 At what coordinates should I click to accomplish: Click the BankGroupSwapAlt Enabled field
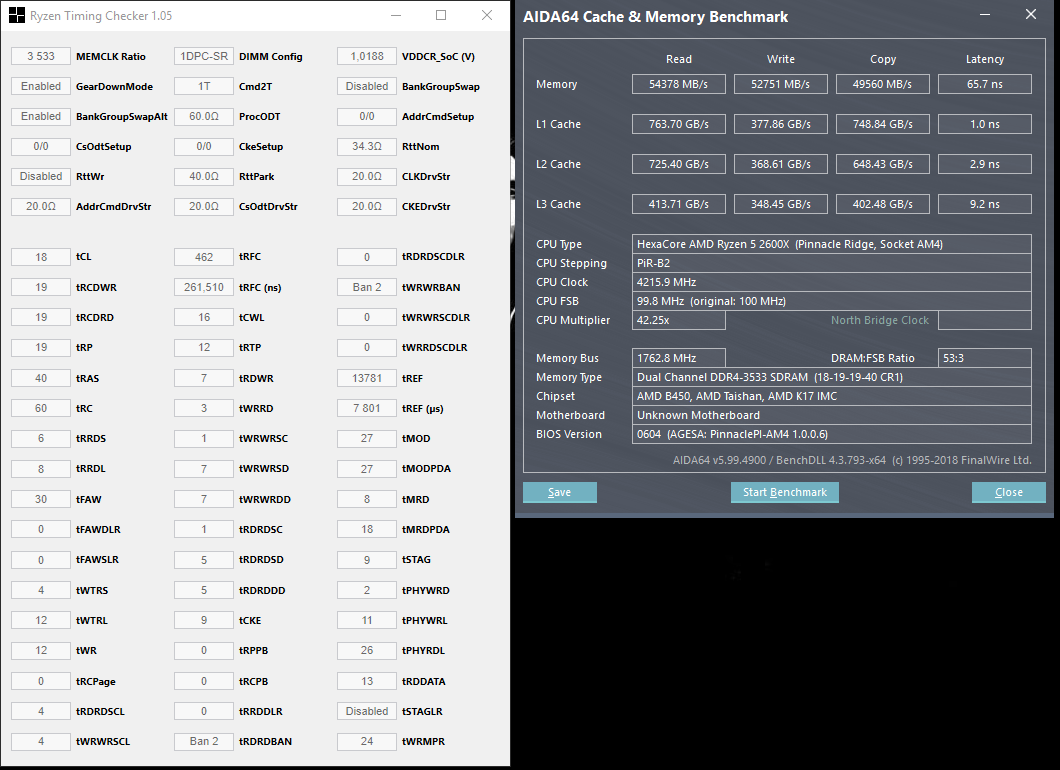coord(41,116)
